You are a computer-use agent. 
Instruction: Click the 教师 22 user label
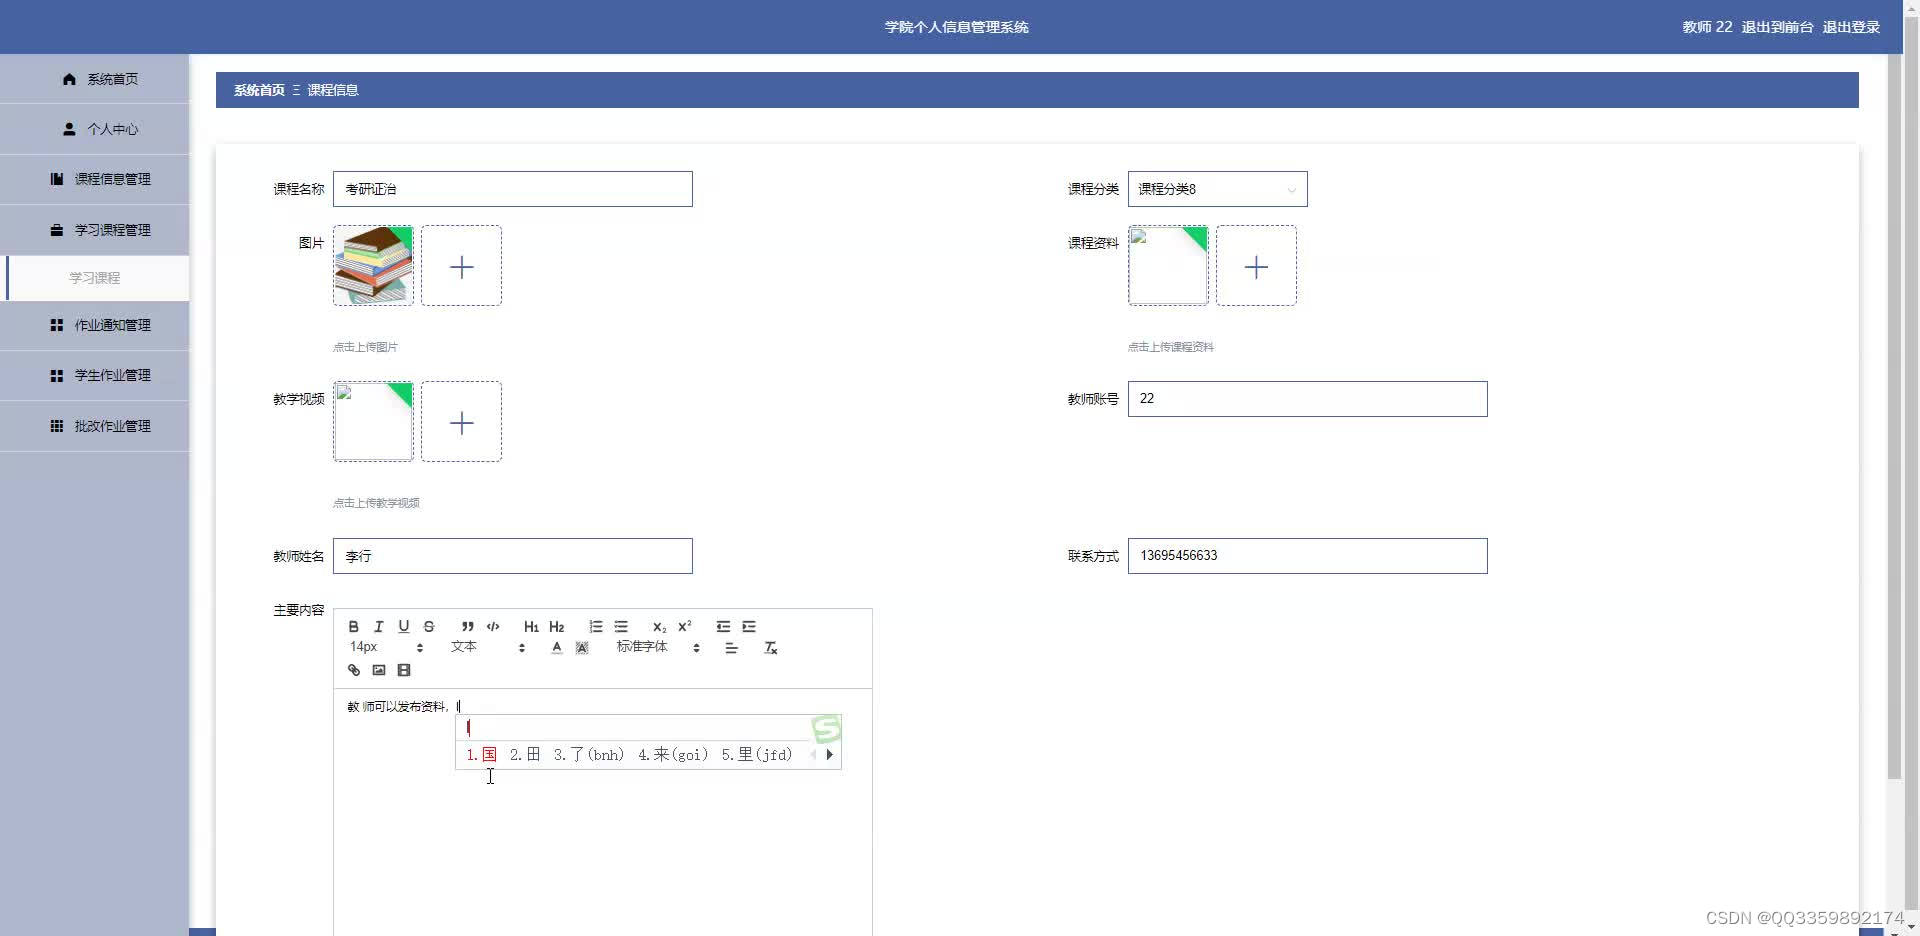tap(1707, 27)
